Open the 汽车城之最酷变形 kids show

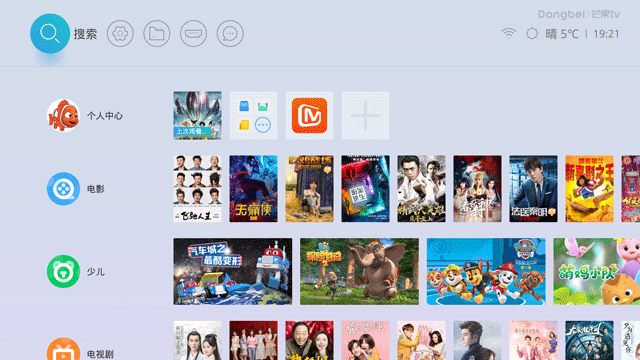[x=233, y=271]
